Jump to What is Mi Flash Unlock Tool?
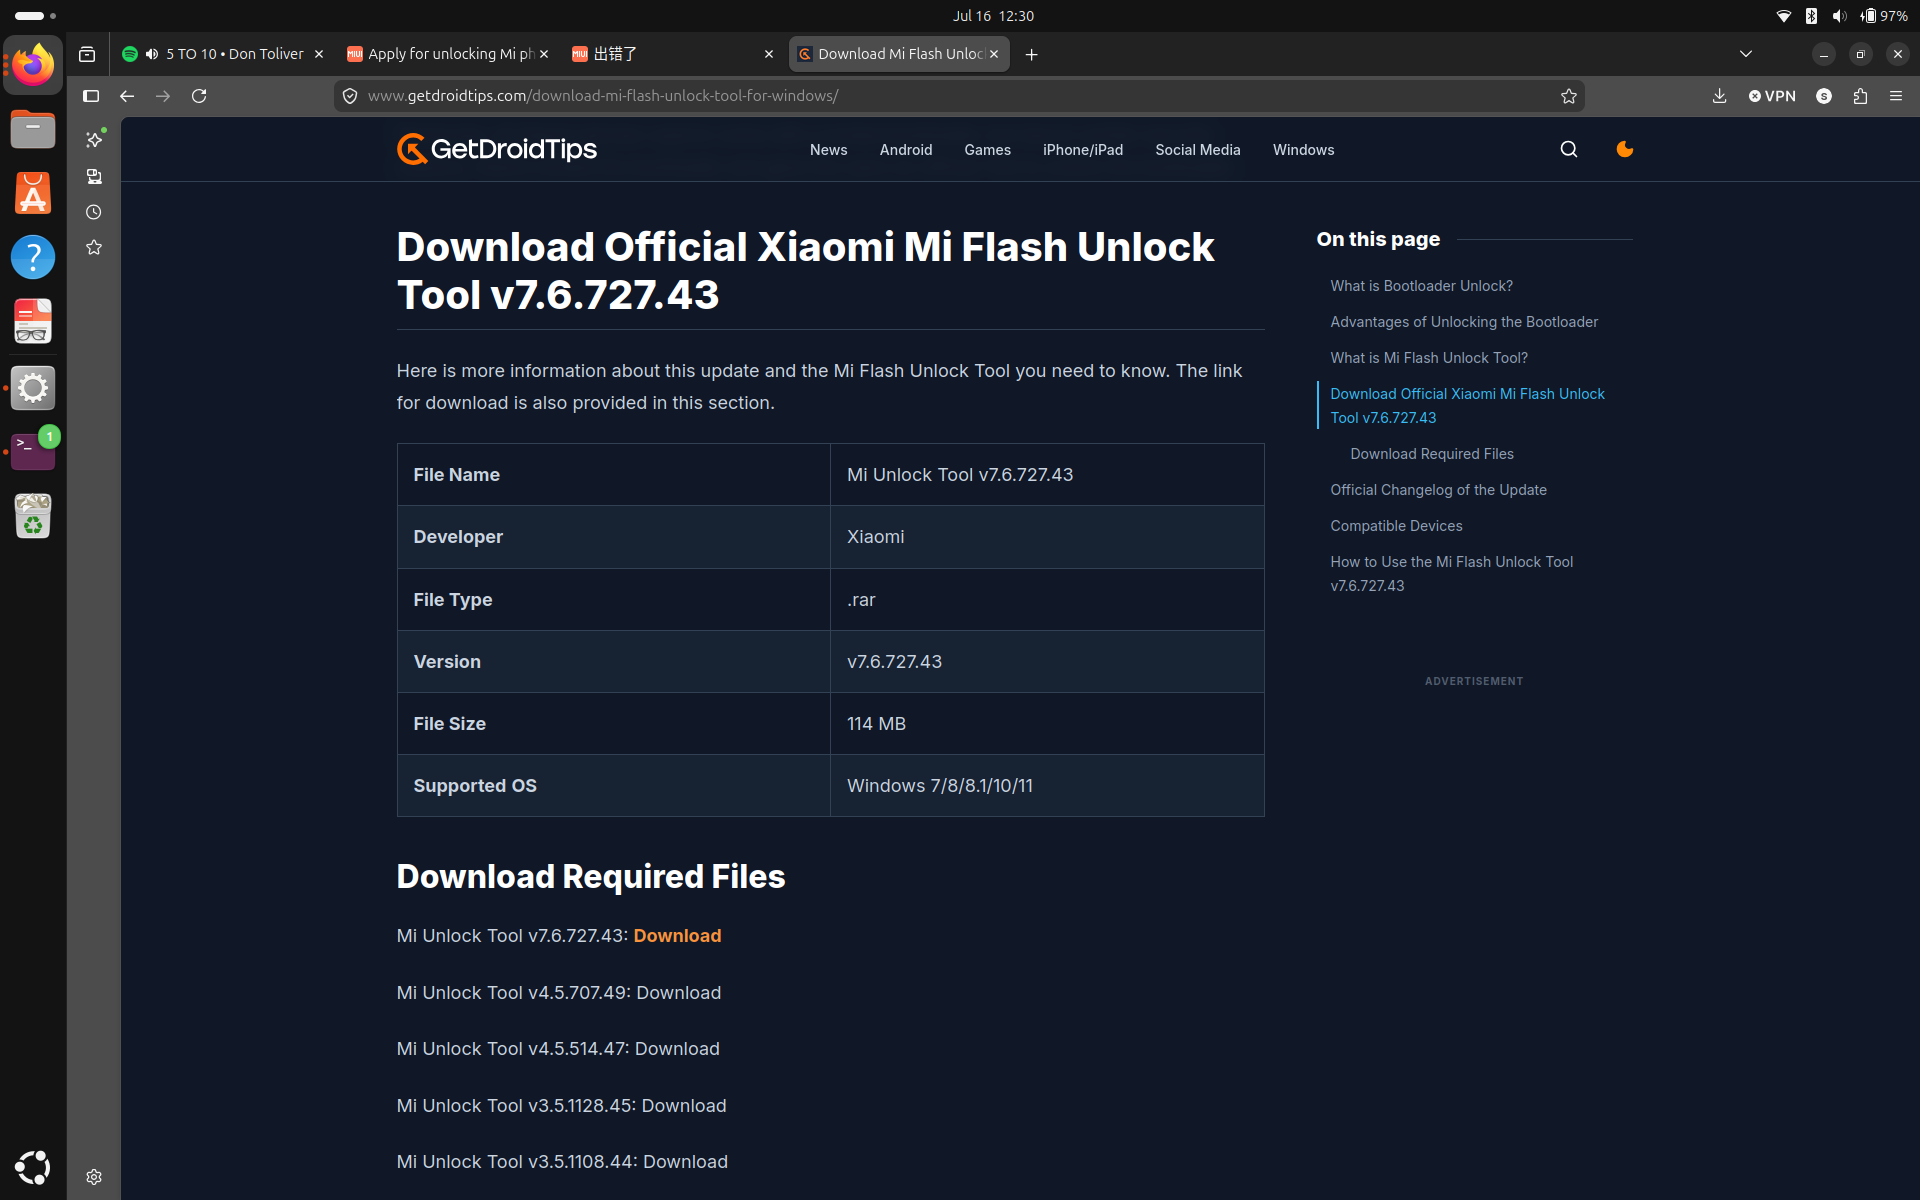Image resolution: width=1920 pixels, height=1200 pixels. 1429,358
